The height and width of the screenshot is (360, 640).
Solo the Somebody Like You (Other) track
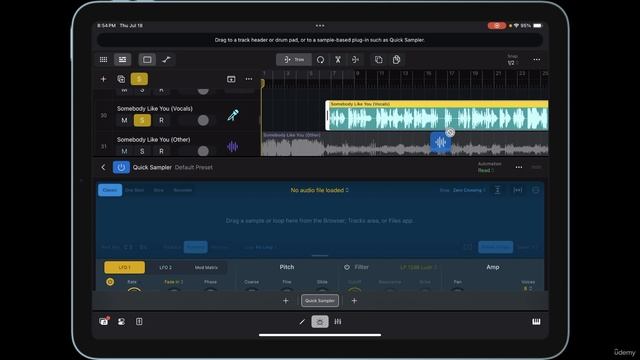click(x=142, y=151)
